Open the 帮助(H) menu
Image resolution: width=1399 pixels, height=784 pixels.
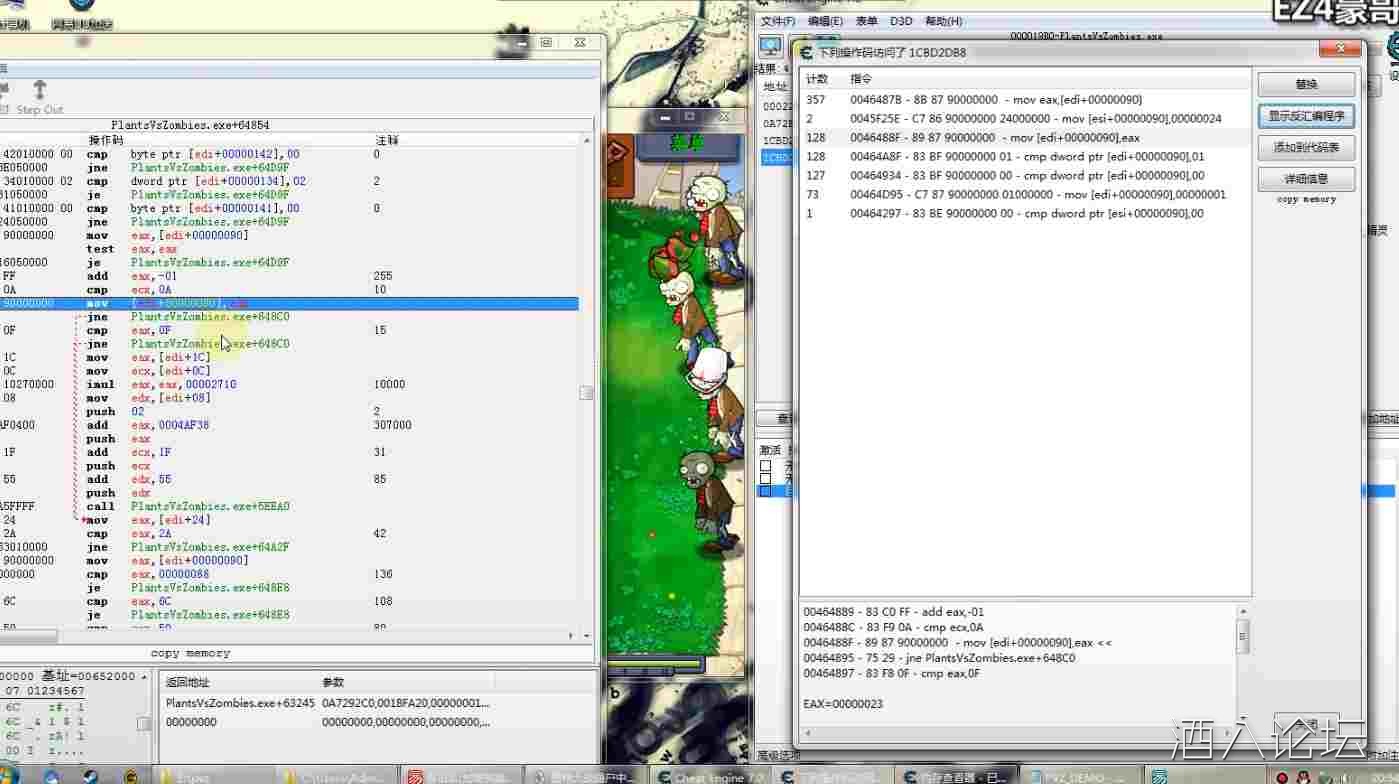click(x=943, y=21)
